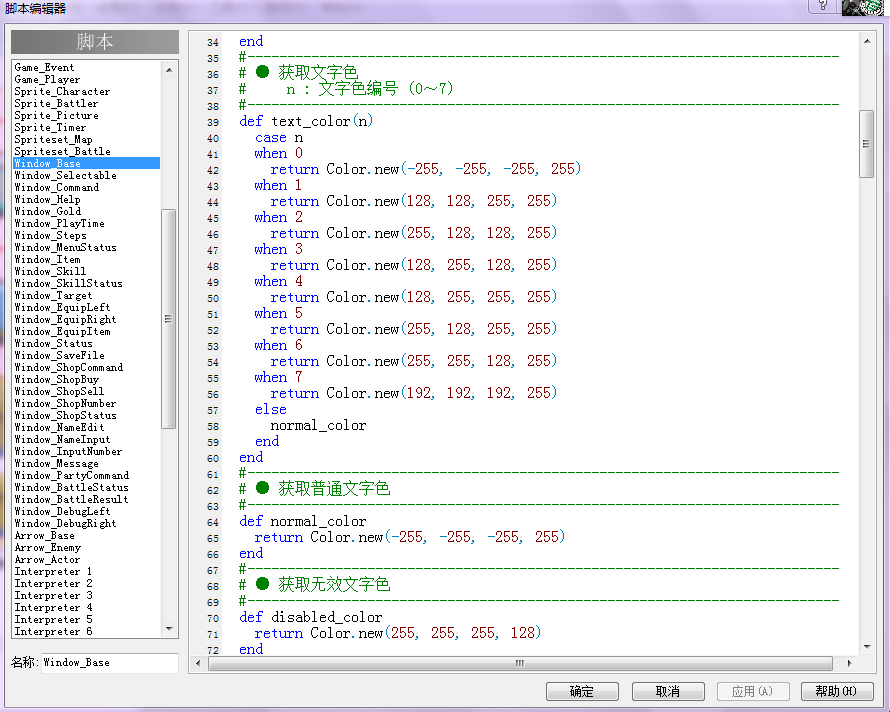Choose the Window_Item script

(x=87, y=259)
